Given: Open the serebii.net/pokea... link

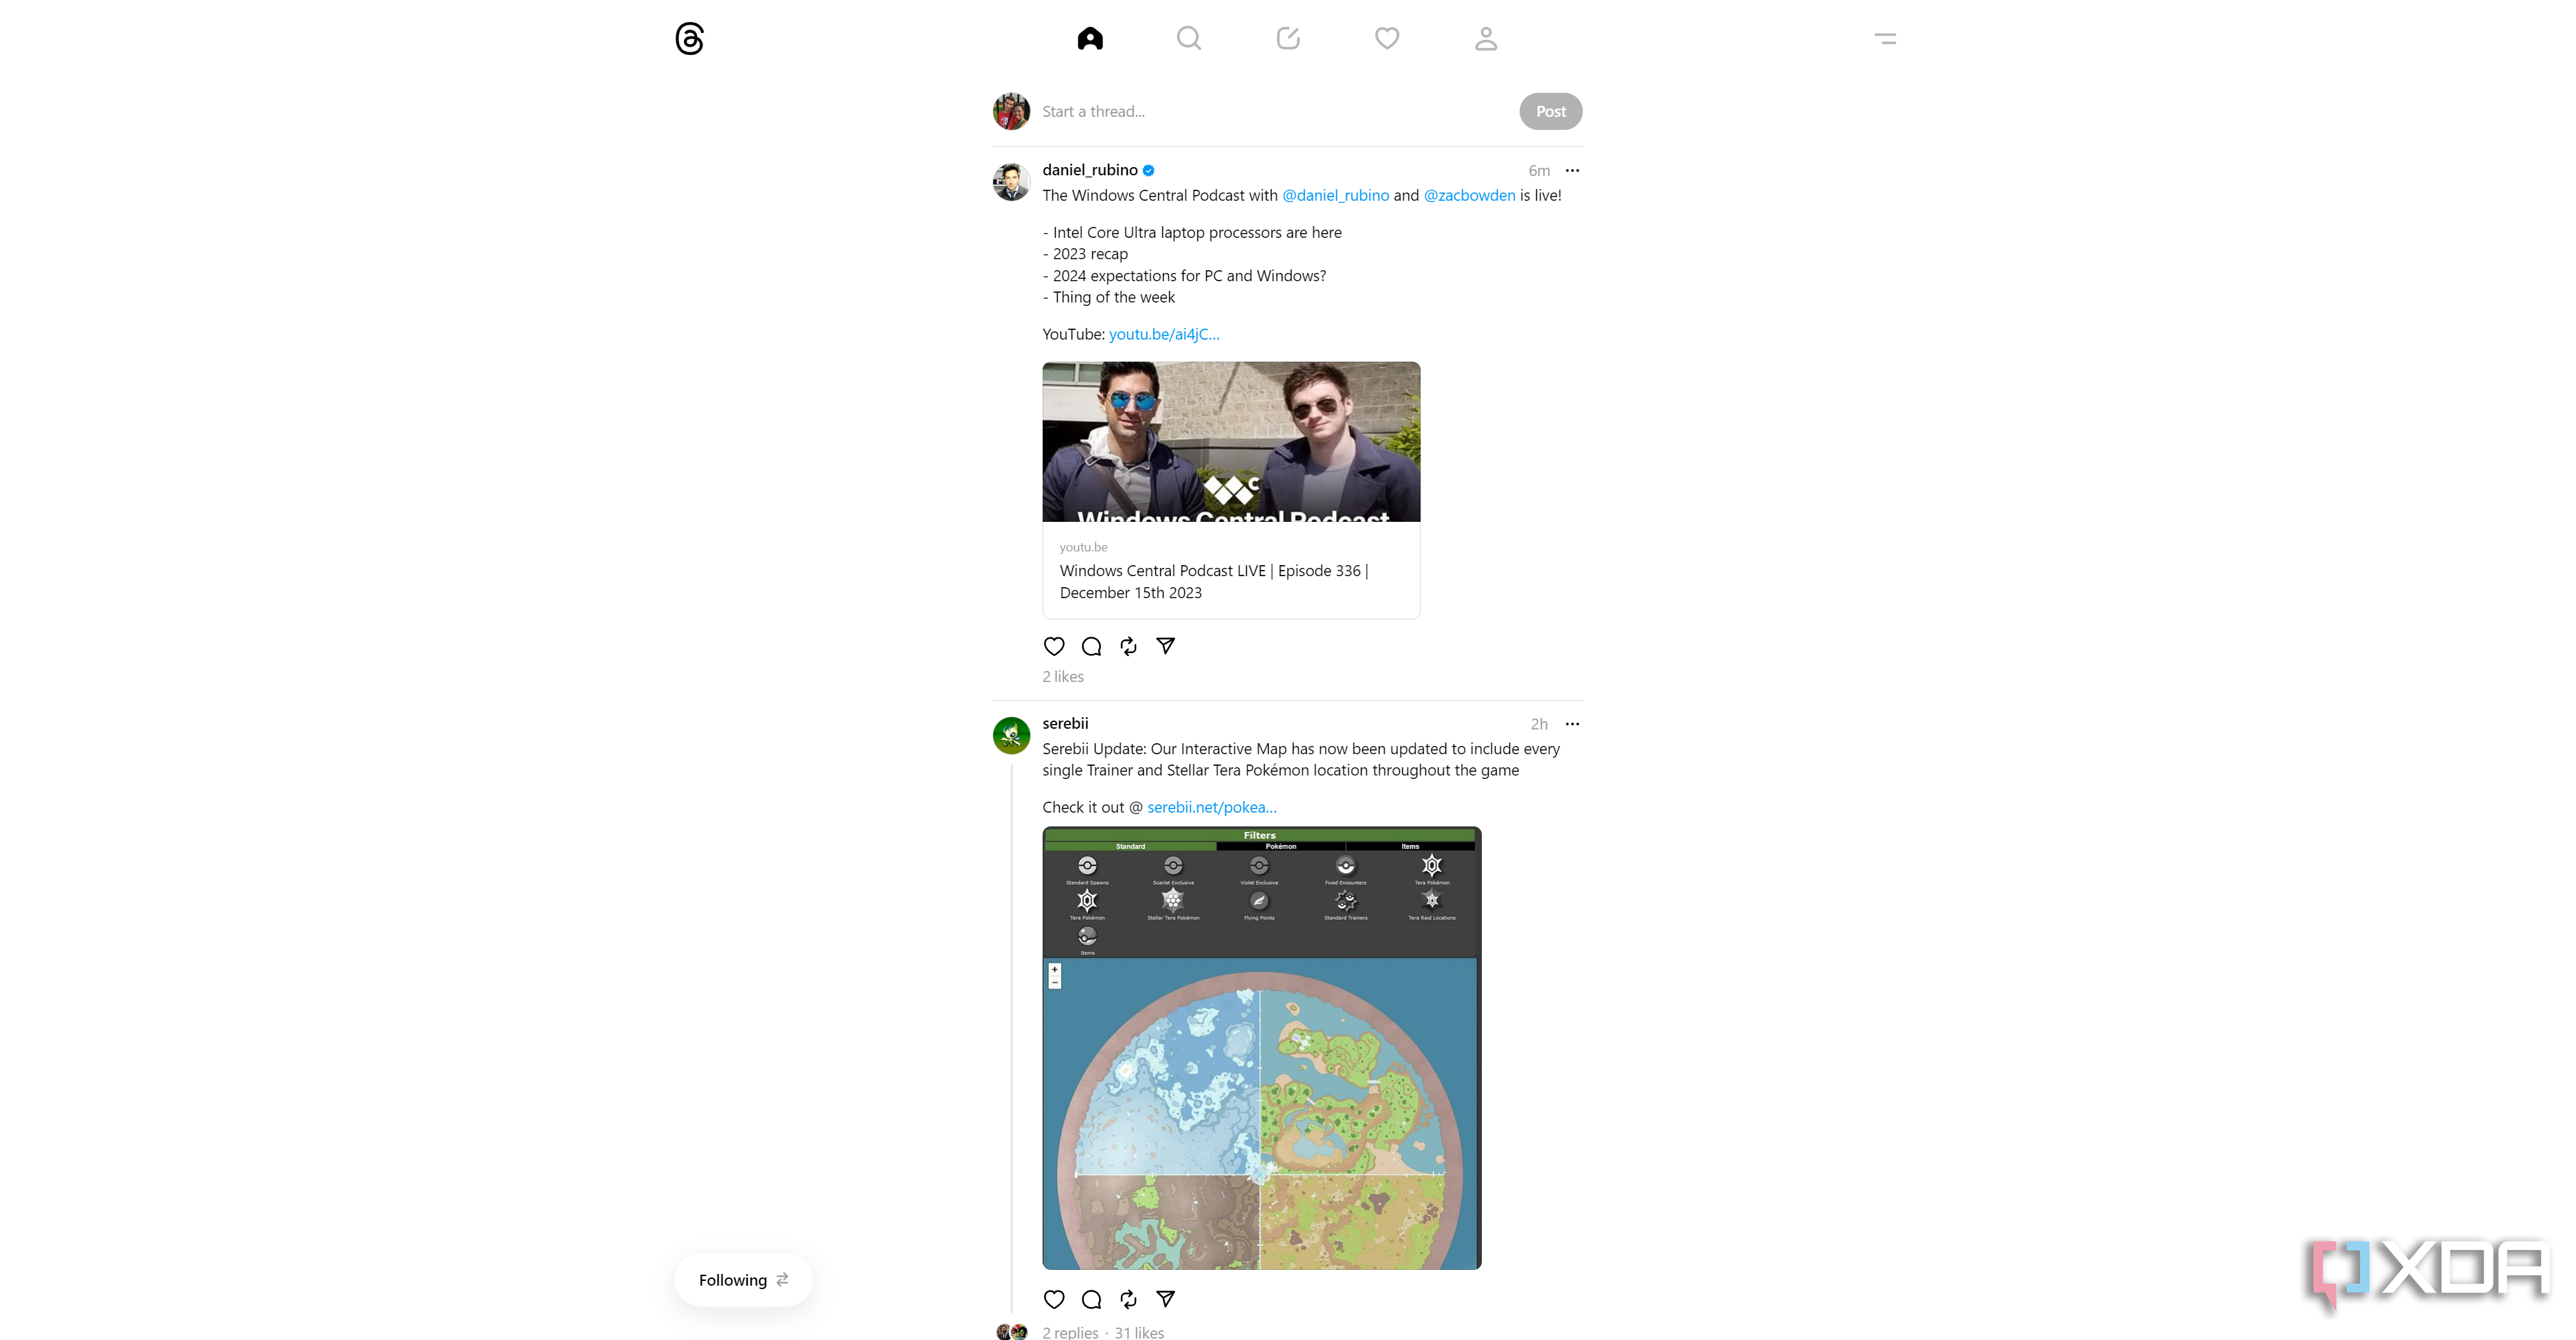Looking at the screenshot, I should [1211, 807].
